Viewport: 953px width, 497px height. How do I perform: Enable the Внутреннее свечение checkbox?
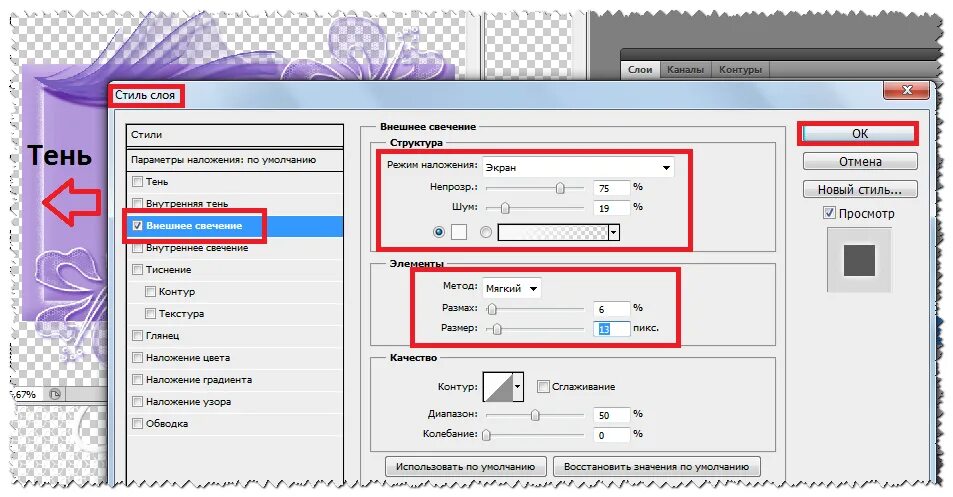[x=137, y=248]
